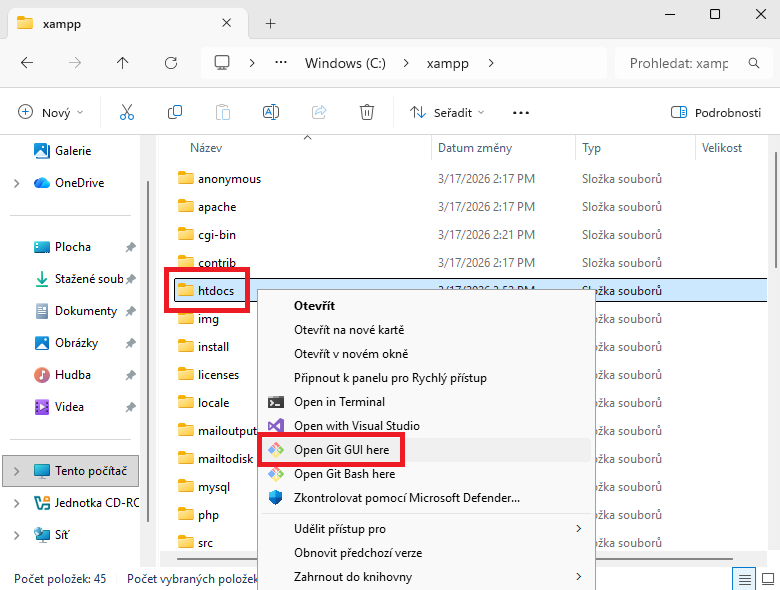The image size is (780, 590).
Task: Add a new tab with plus button
Action: (x=270, y=23)
